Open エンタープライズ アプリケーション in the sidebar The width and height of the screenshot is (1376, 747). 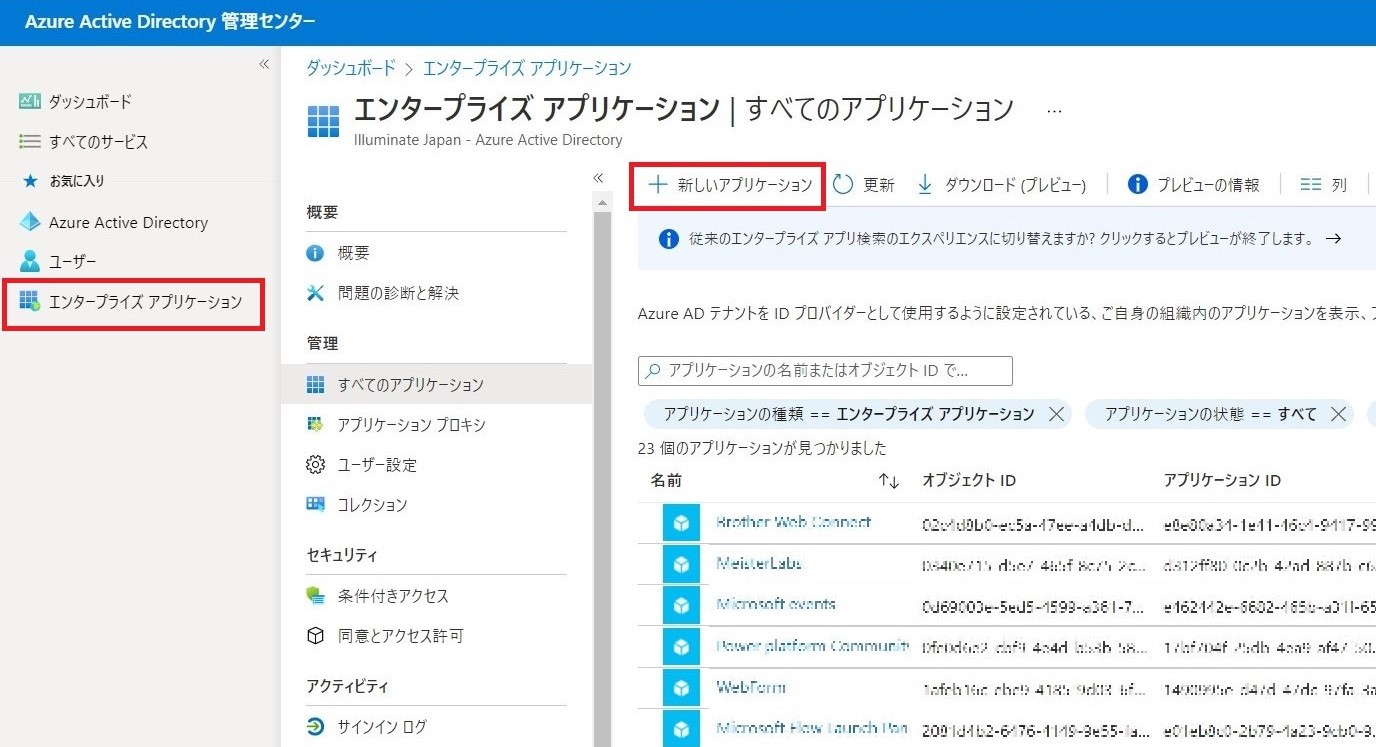pyautogui.click(x=145, y=302)
